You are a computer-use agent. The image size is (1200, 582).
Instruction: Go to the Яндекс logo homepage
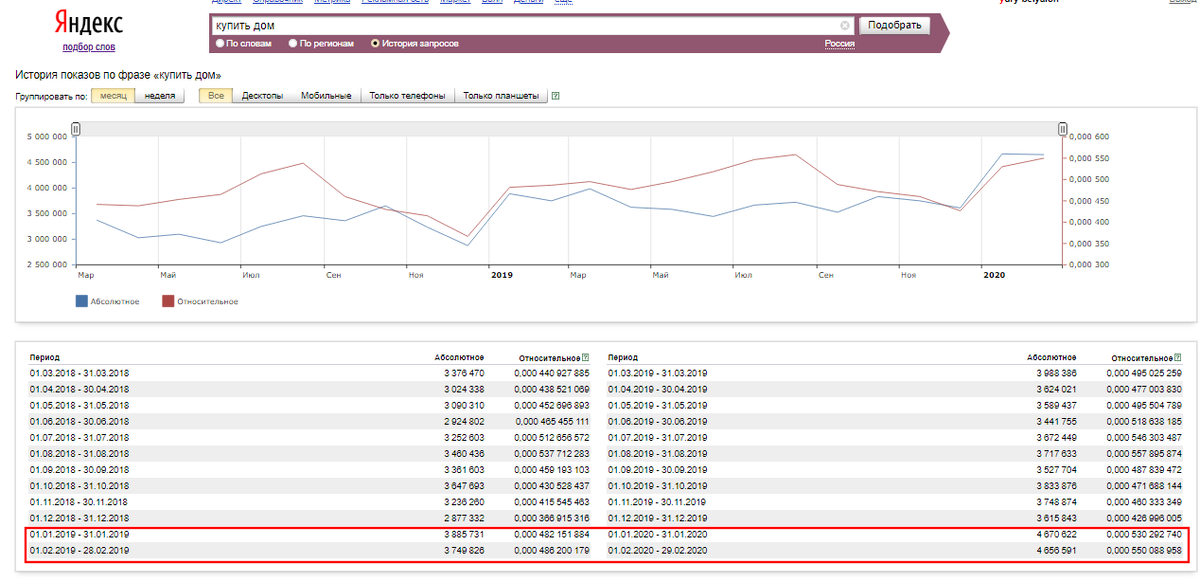coord(88,24)
